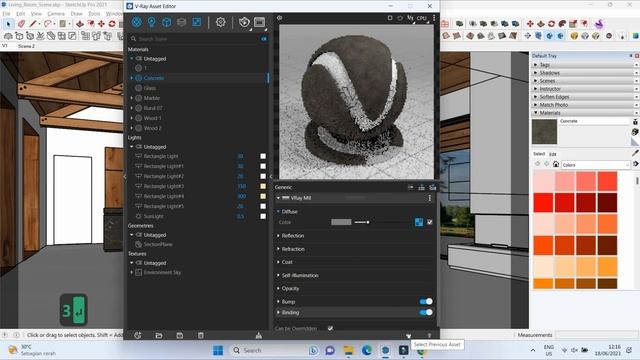Select the Glass material
640x360 pixels.
pos(150,88)
